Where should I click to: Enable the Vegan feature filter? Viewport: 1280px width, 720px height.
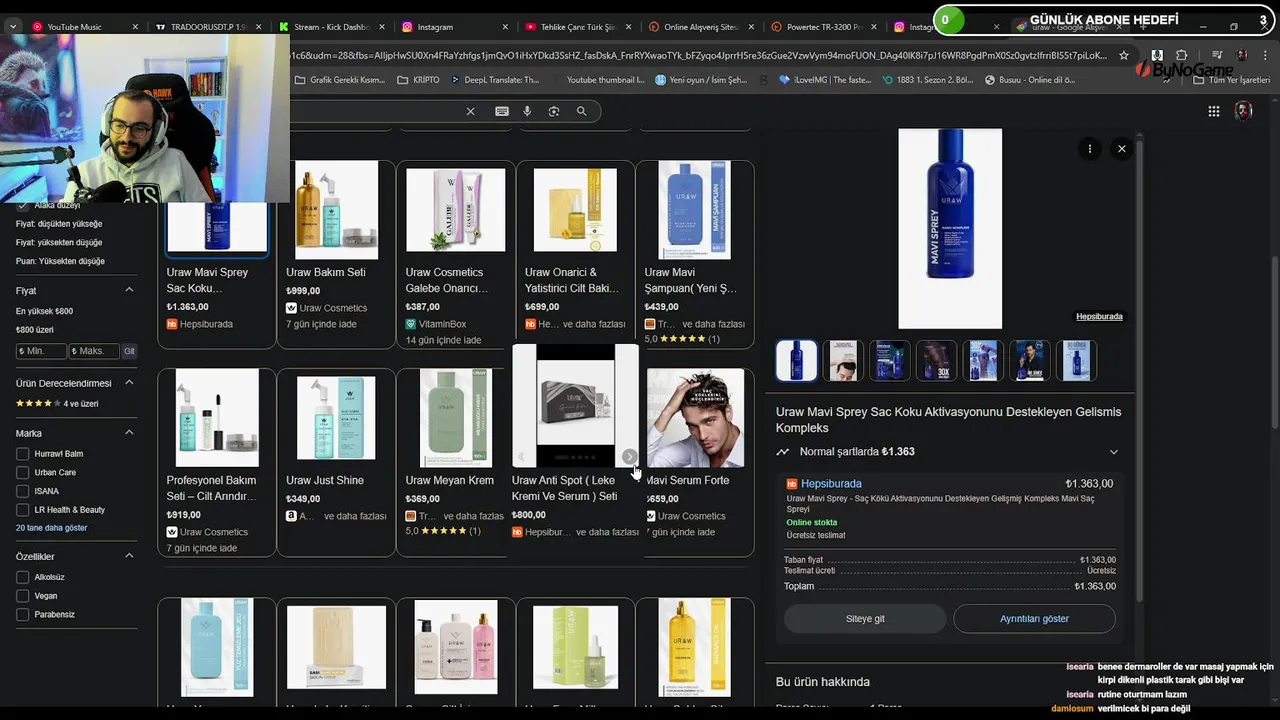23,596
